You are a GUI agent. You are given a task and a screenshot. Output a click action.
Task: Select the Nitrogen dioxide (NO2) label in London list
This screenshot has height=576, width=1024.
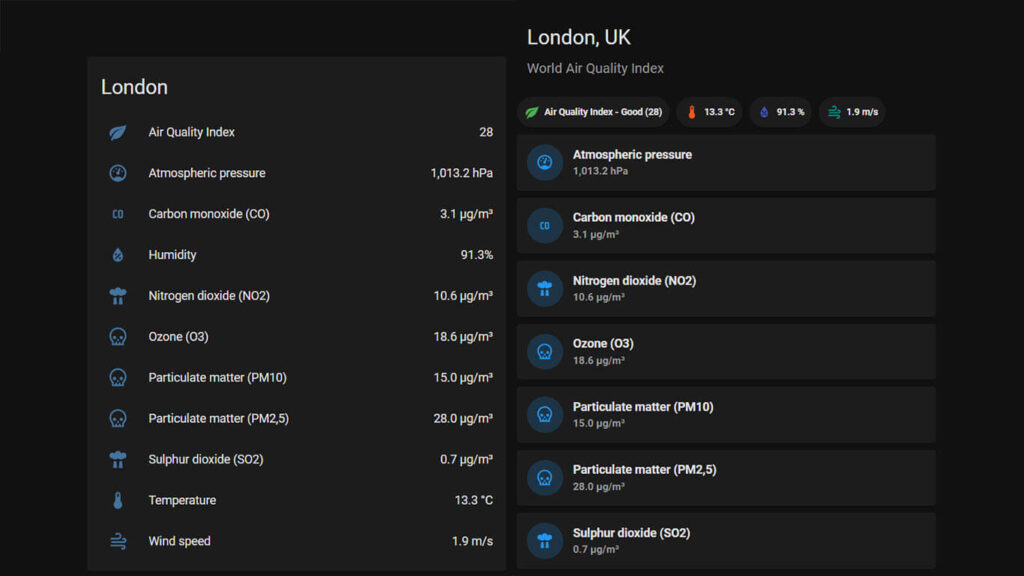coord(209,296)
